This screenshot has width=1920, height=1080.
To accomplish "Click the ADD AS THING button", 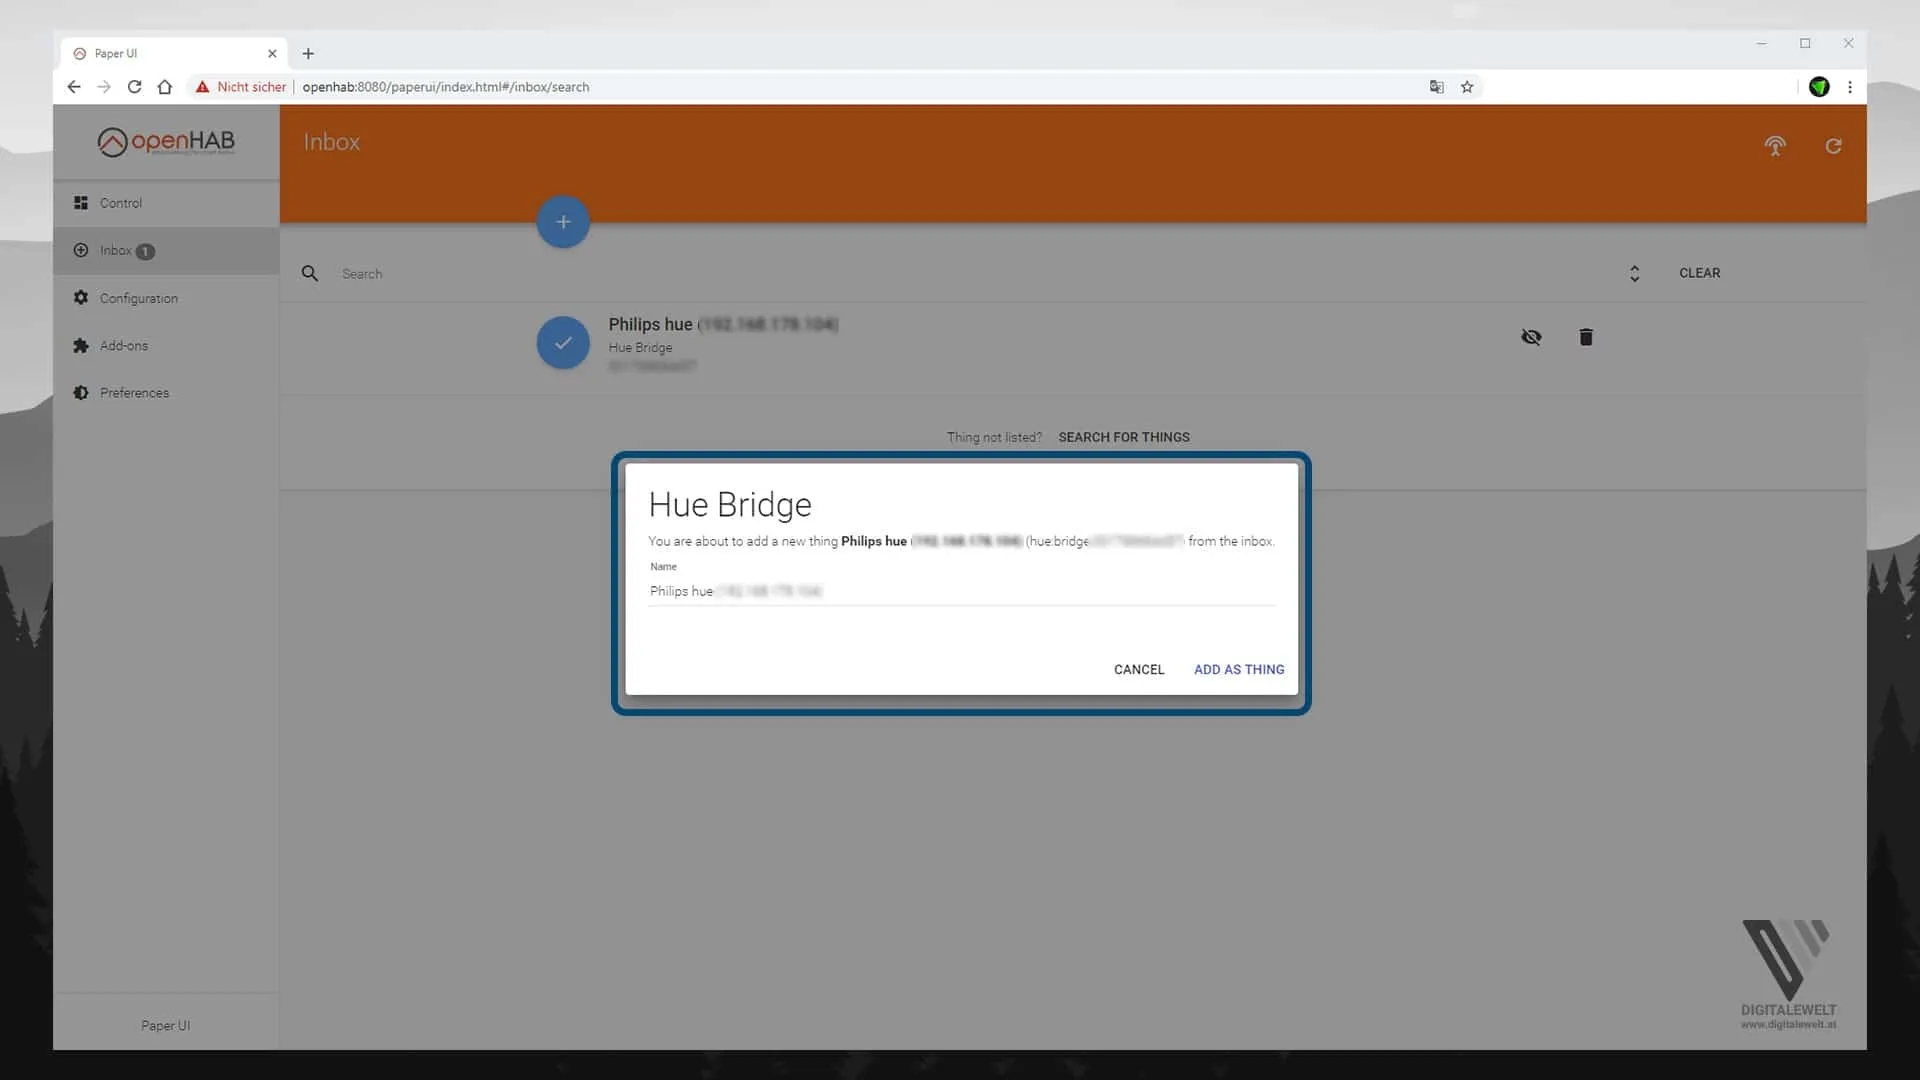I will click(1239, 669).
